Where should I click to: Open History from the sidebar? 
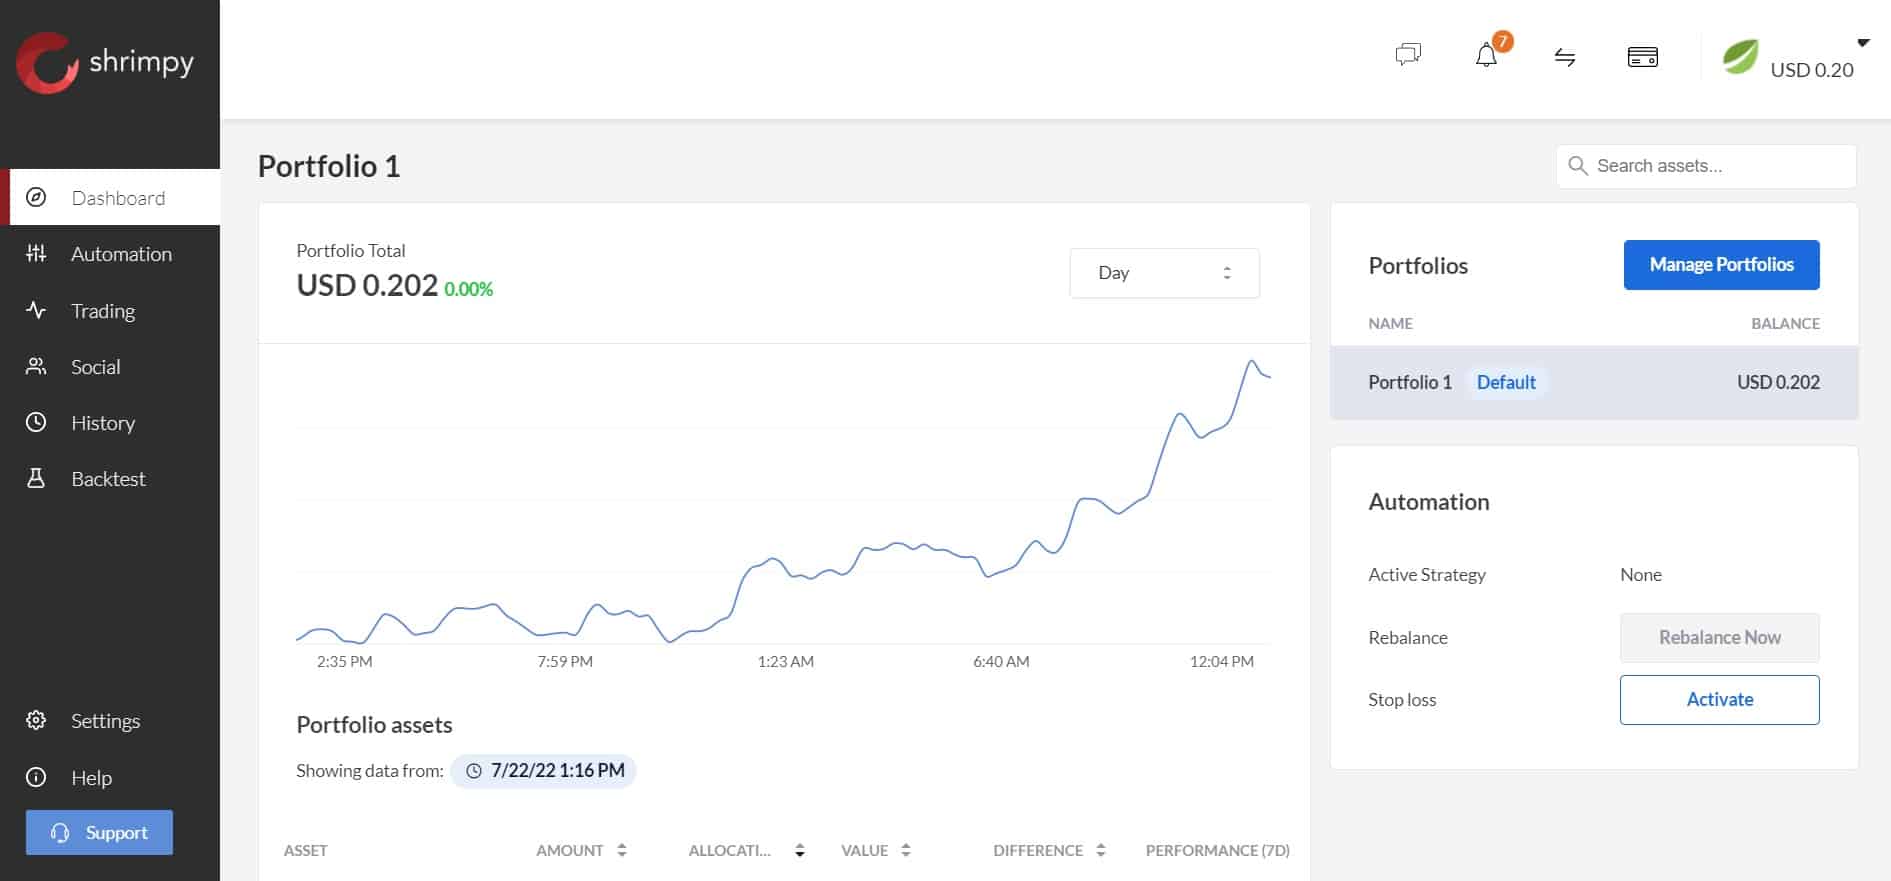click(x=110, y=423)
